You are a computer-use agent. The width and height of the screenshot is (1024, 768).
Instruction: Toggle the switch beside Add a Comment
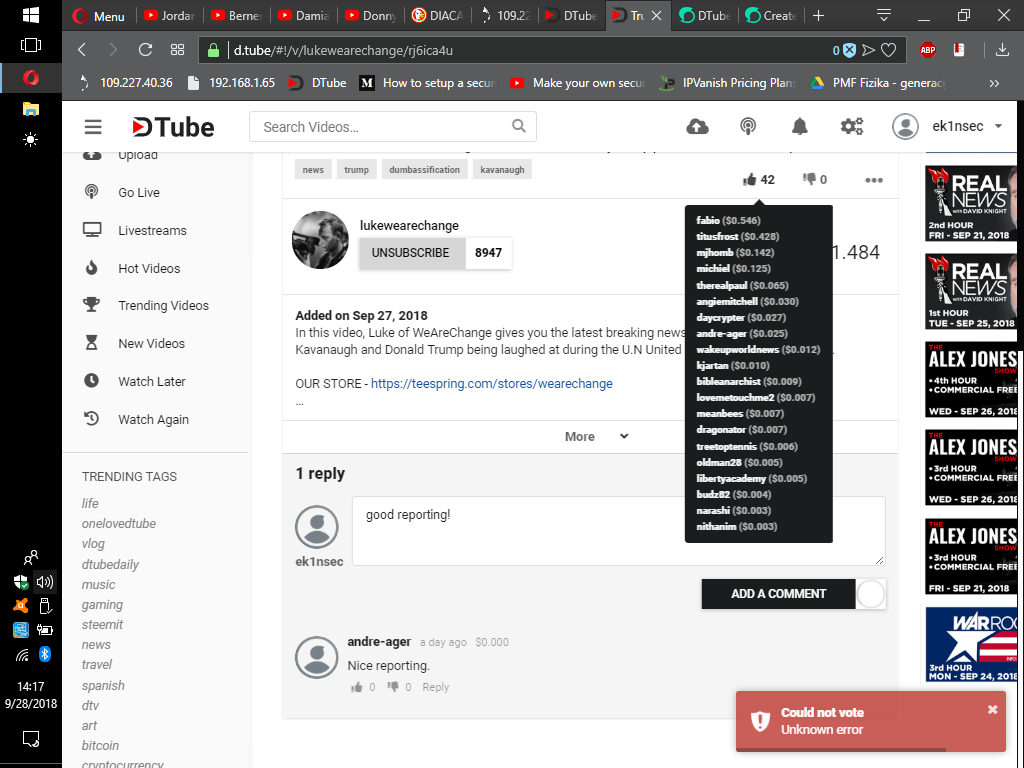pyautogui.click(x=871, y=594)
